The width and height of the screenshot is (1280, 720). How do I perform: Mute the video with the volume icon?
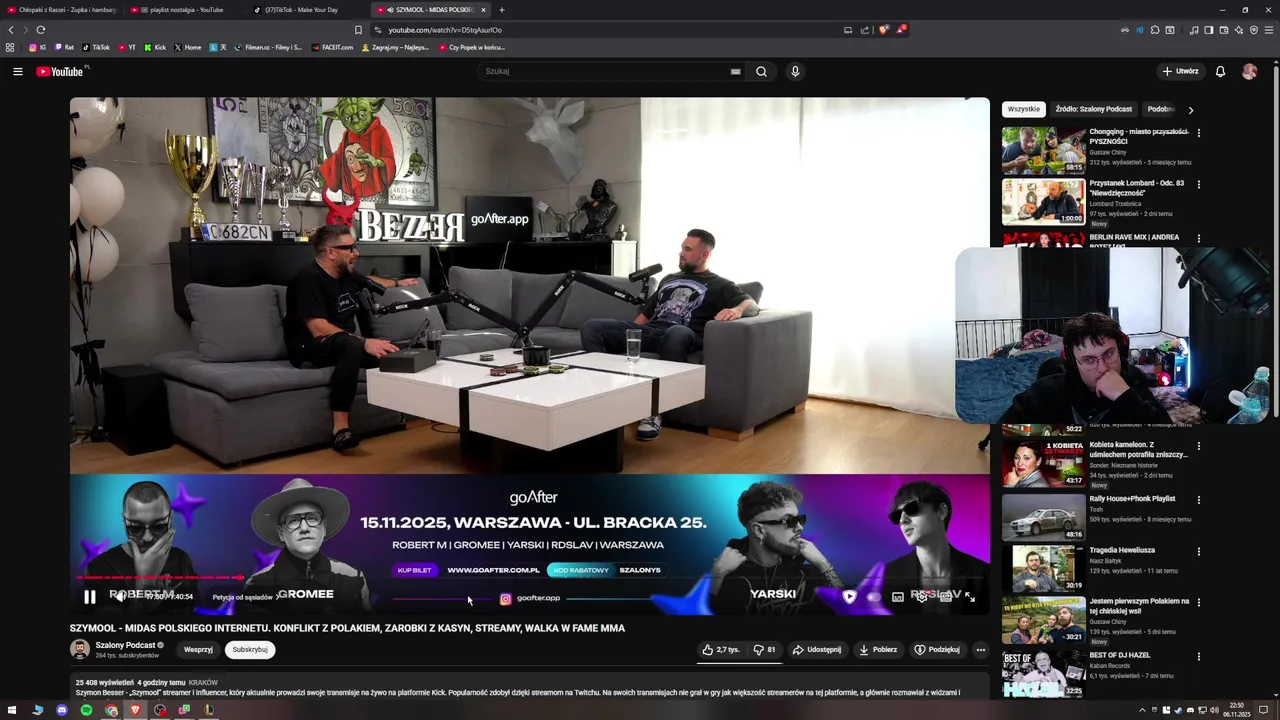click(119, 597)
